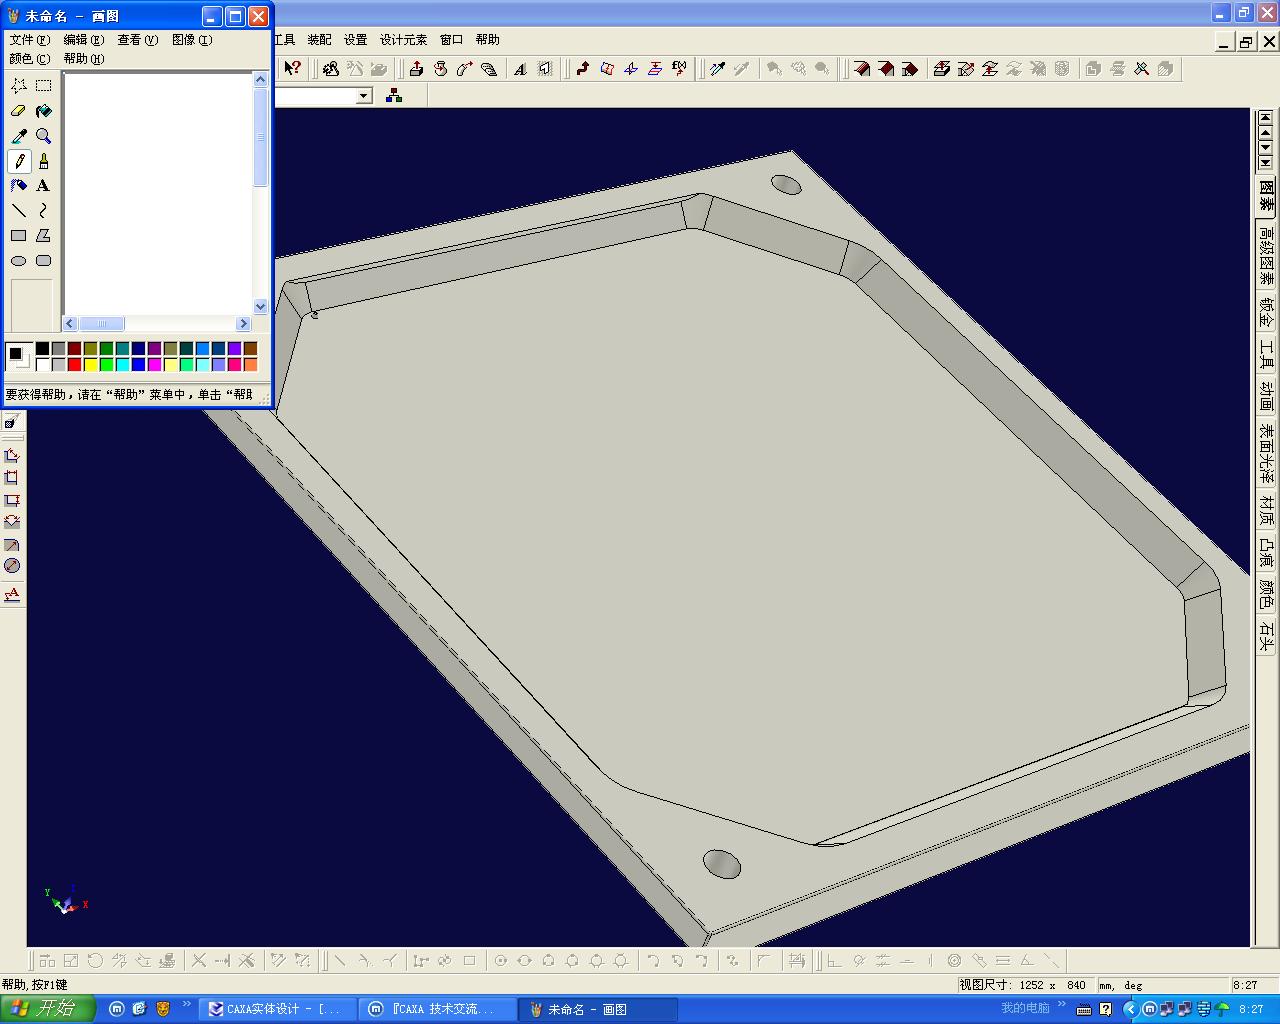Expand the combo box dropdown in CAXA toolbar

point(364,96)
